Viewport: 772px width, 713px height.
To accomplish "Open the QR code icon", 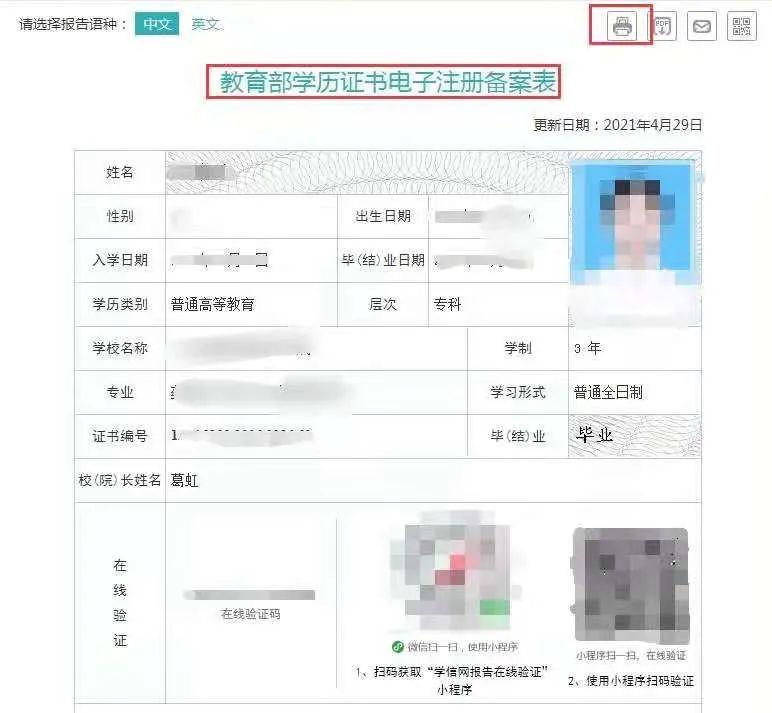I will pos(741,26).
